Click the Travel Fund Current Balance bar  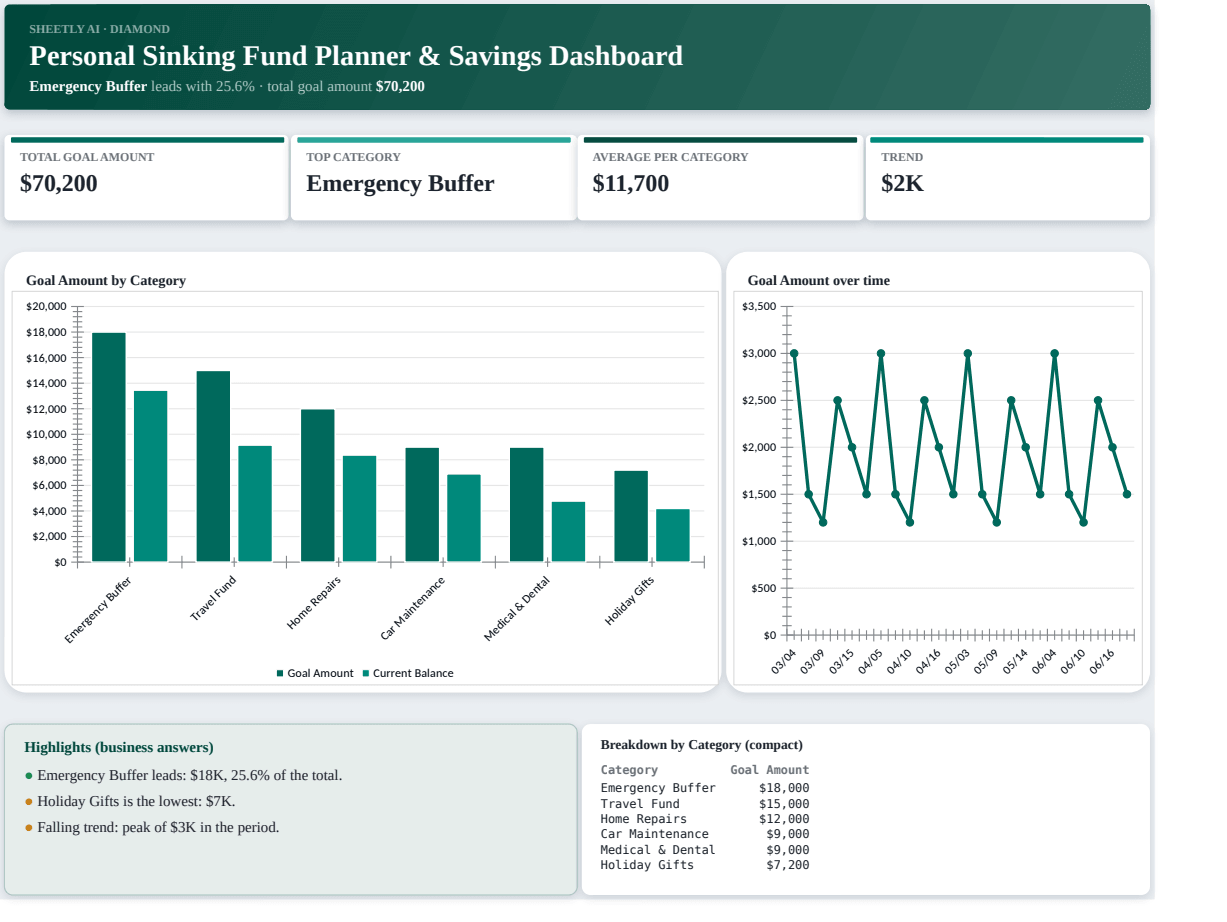point(255,504)
